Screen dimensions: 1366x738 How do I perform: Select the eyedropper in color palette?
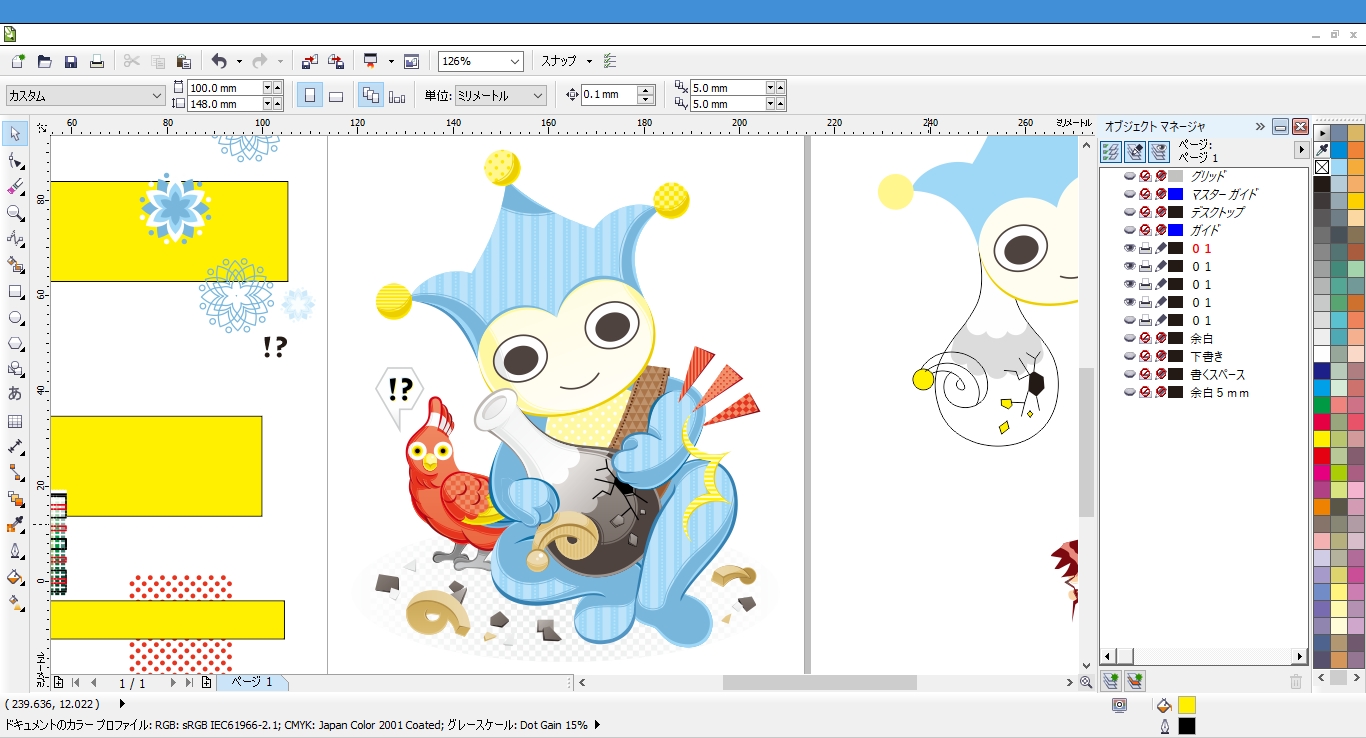point(1322,150)
